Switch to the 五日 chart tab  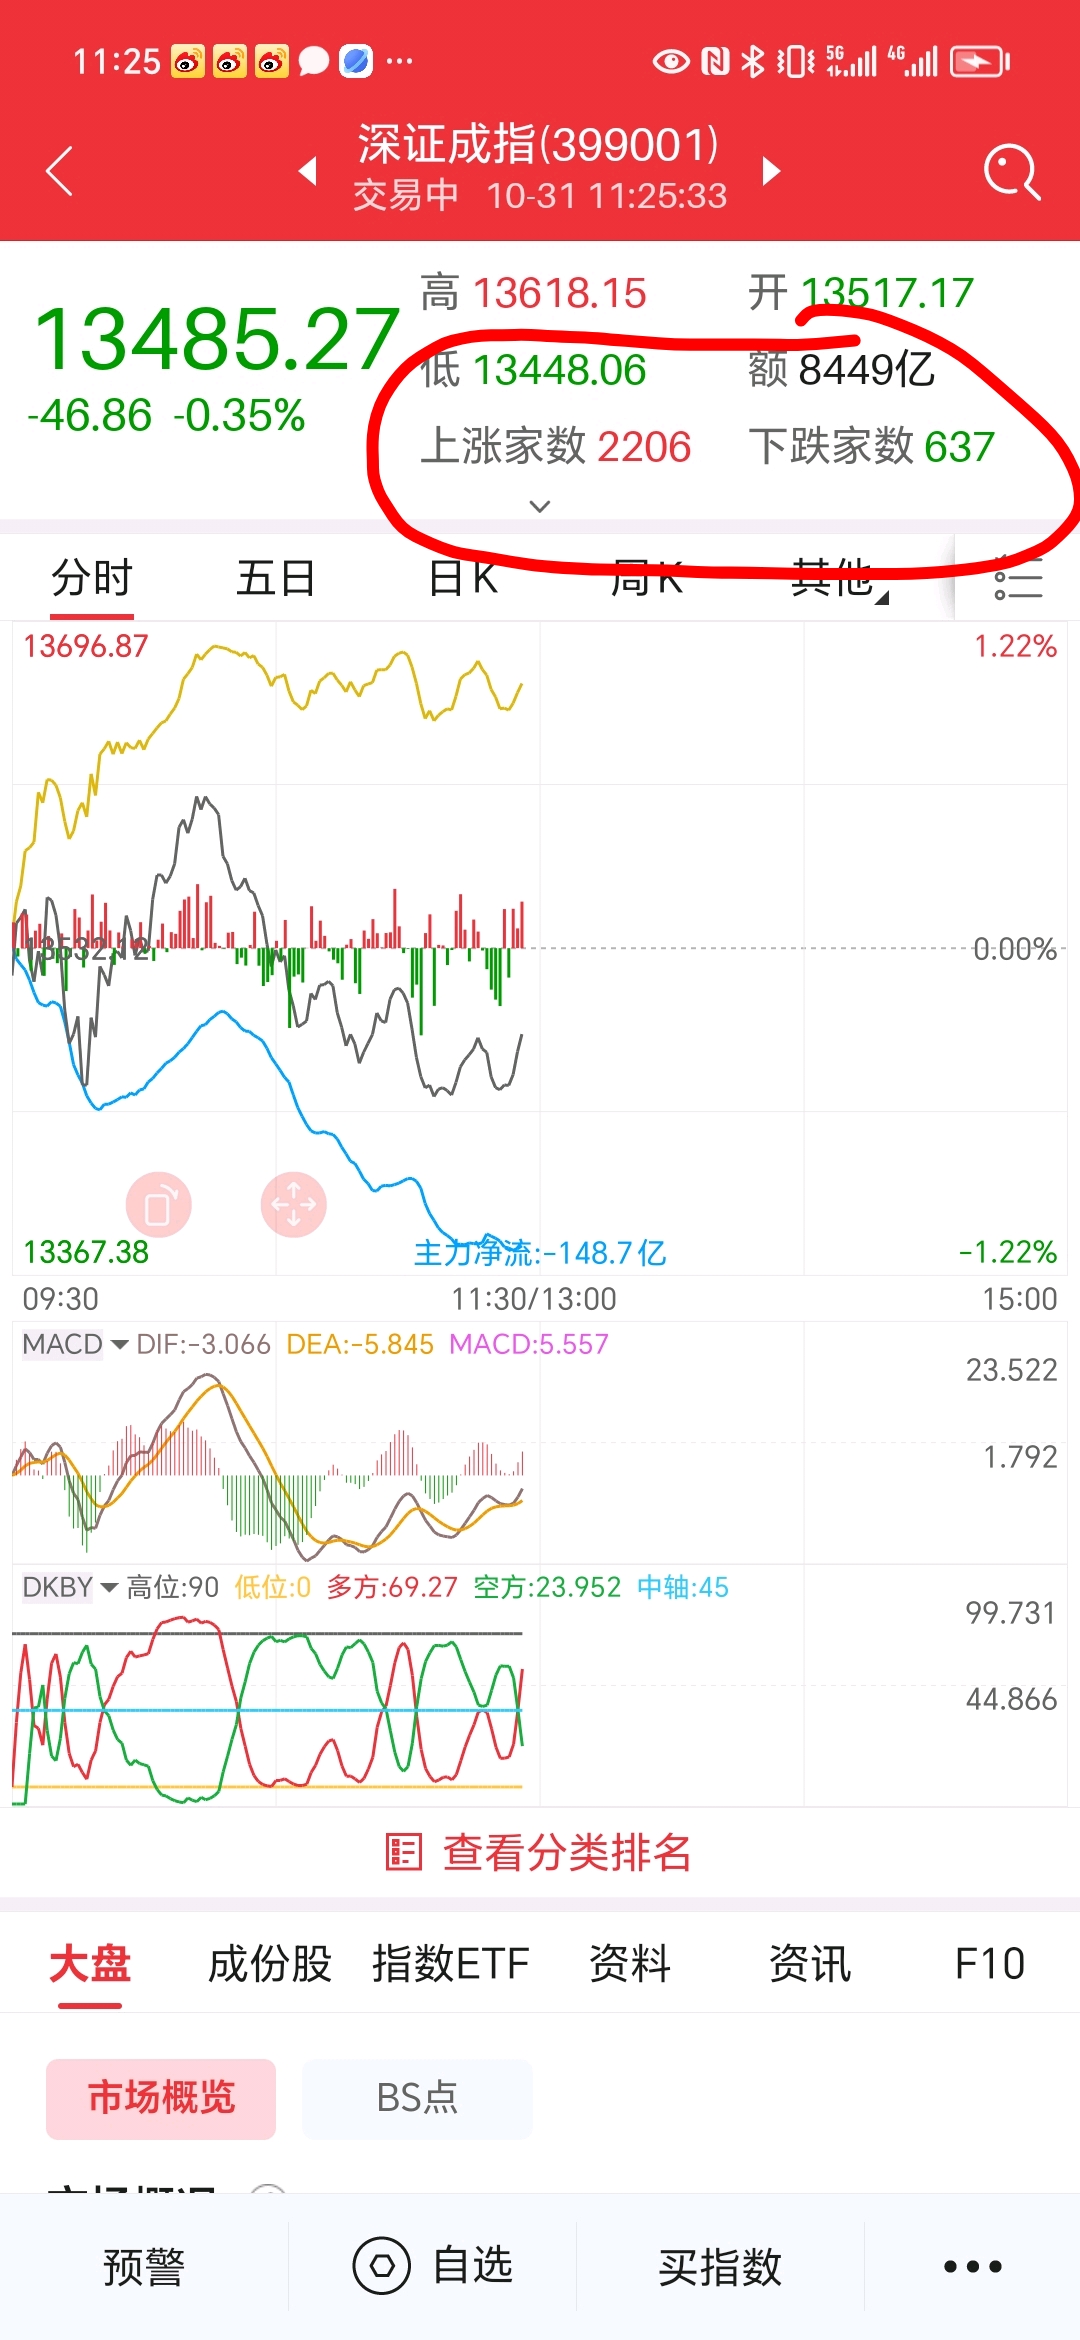coord(275,578)
